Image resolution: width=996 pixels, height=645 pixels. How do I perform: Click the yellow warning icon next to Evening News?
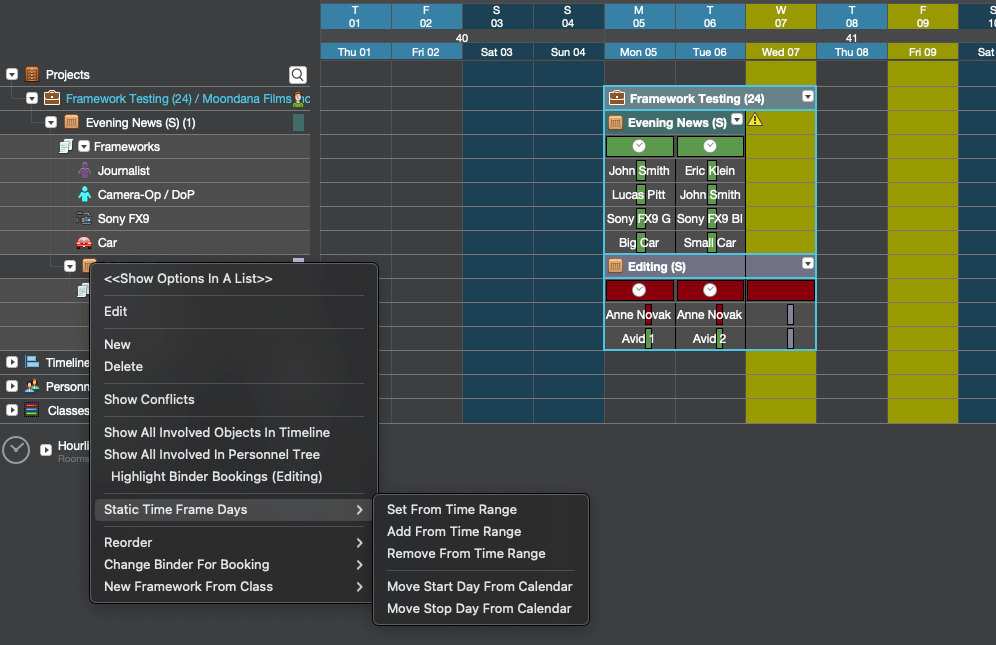pyautogui.click(x=755, y=119)
